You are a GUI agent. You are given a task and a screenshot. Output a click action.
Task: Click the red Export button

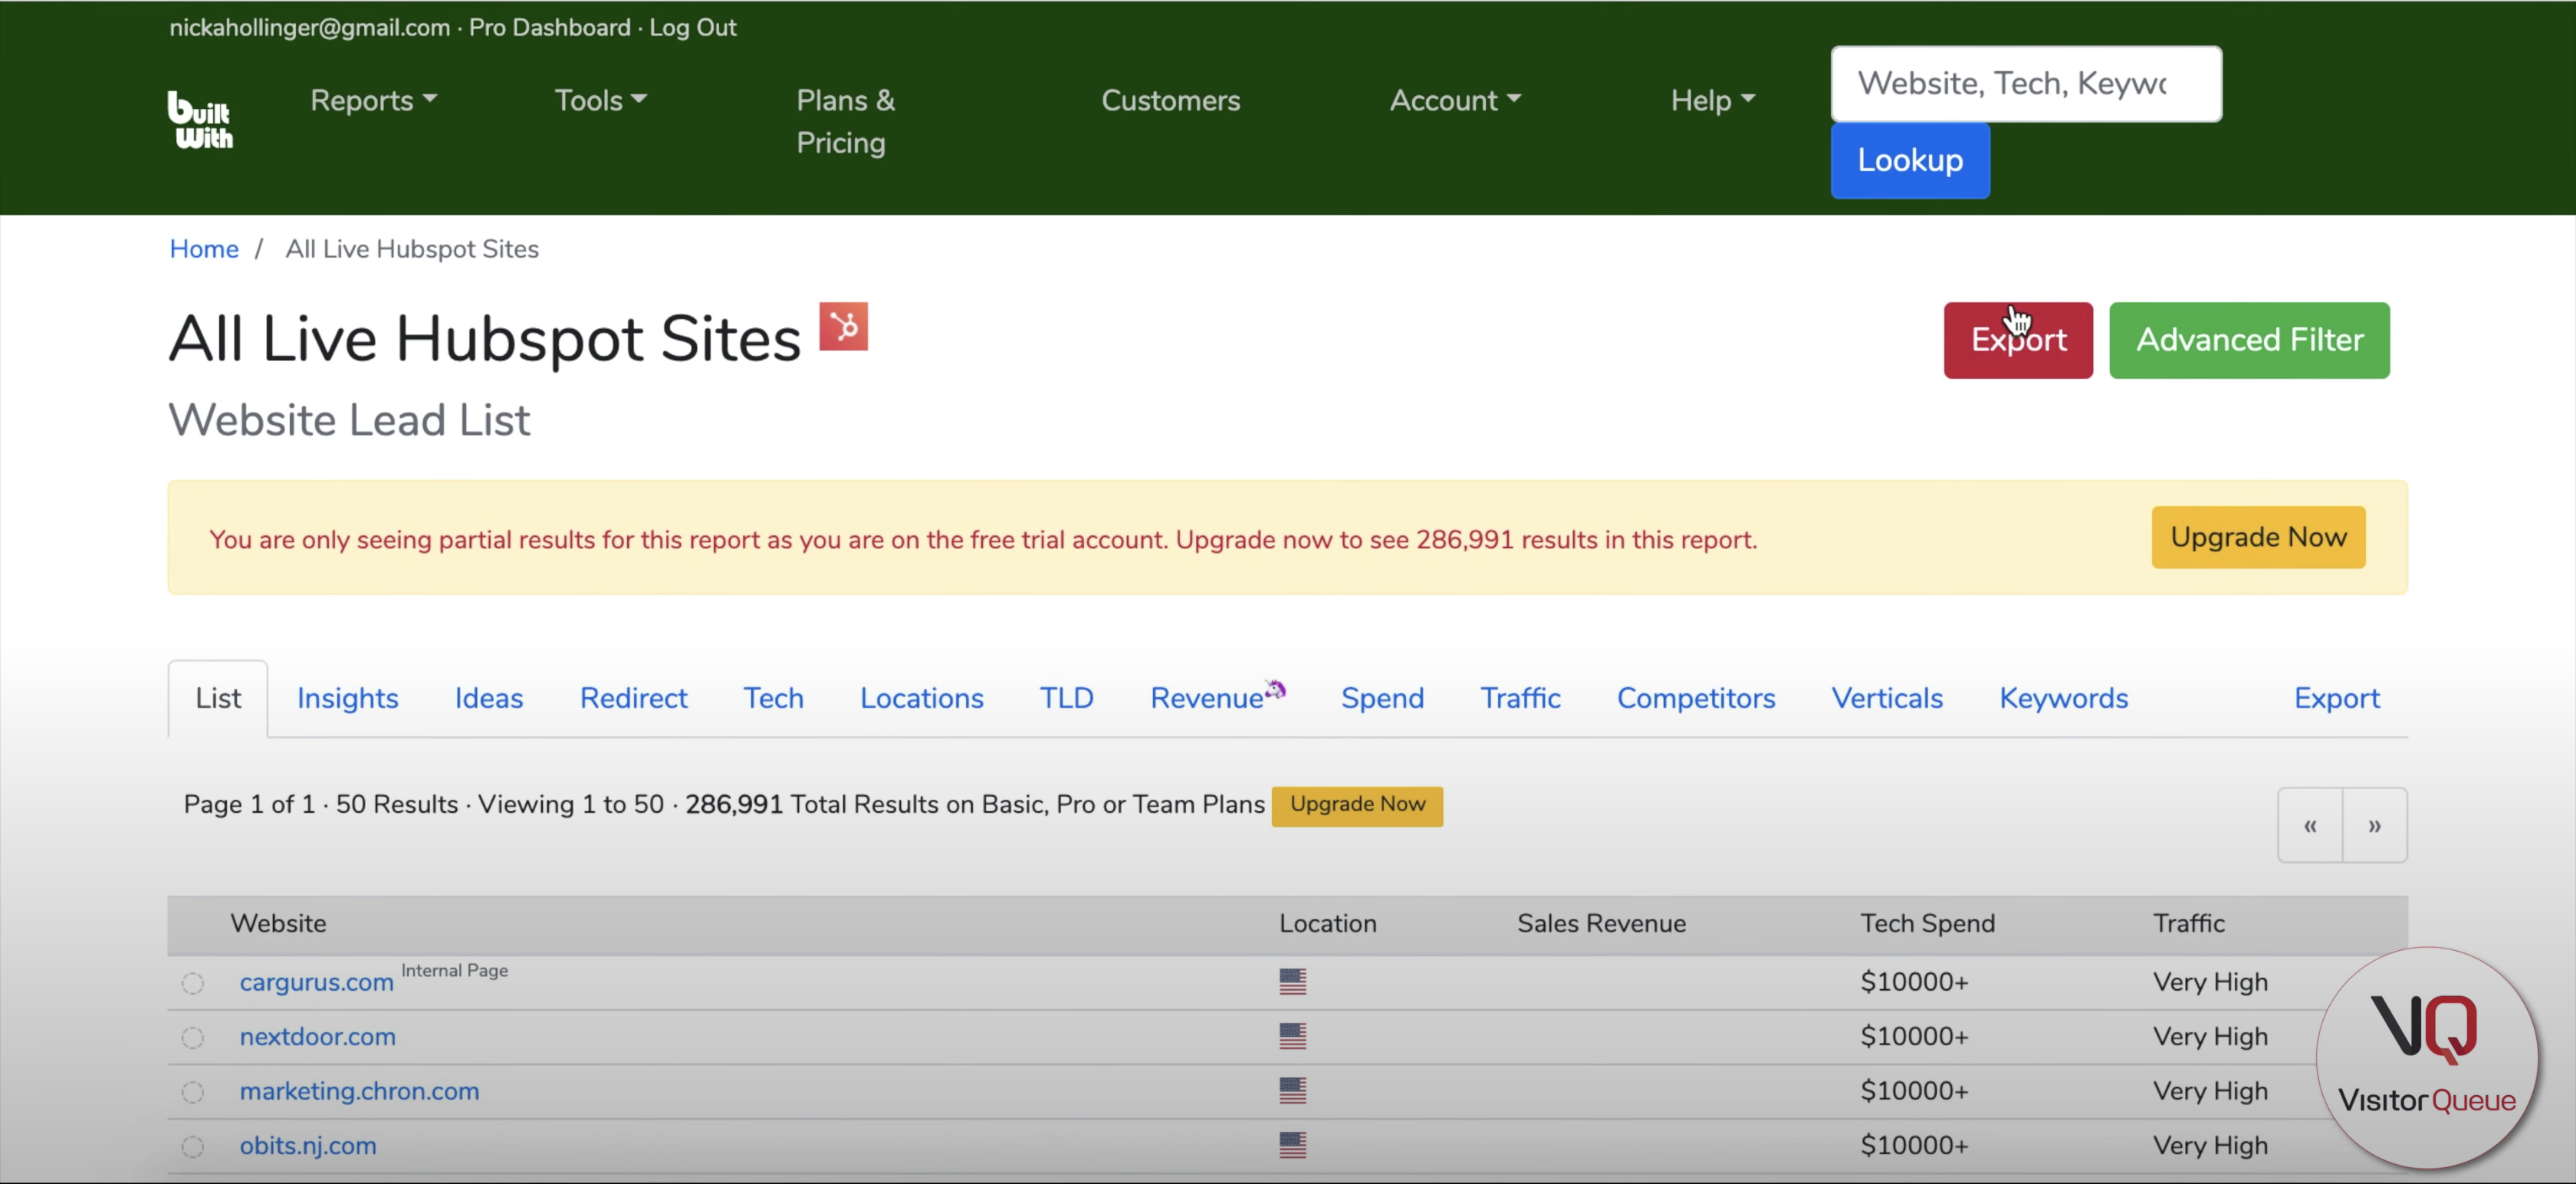pyautogui.click(x=2018, y=340)
